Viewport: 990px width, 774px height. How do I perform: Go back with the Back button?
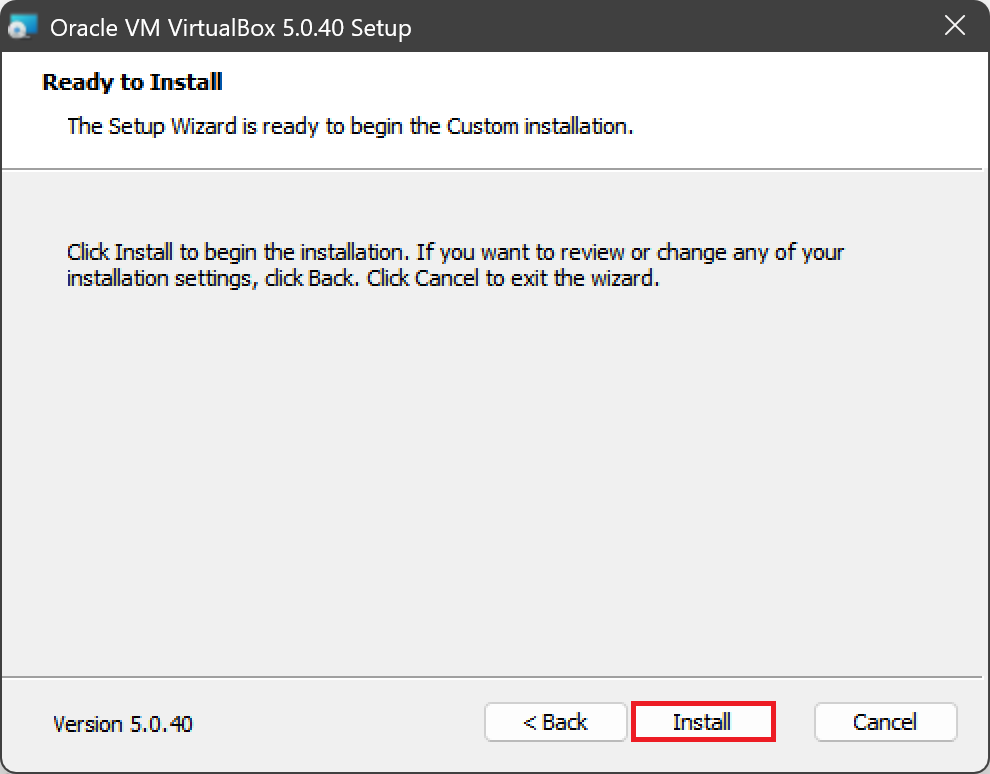[x=555, y=722]
